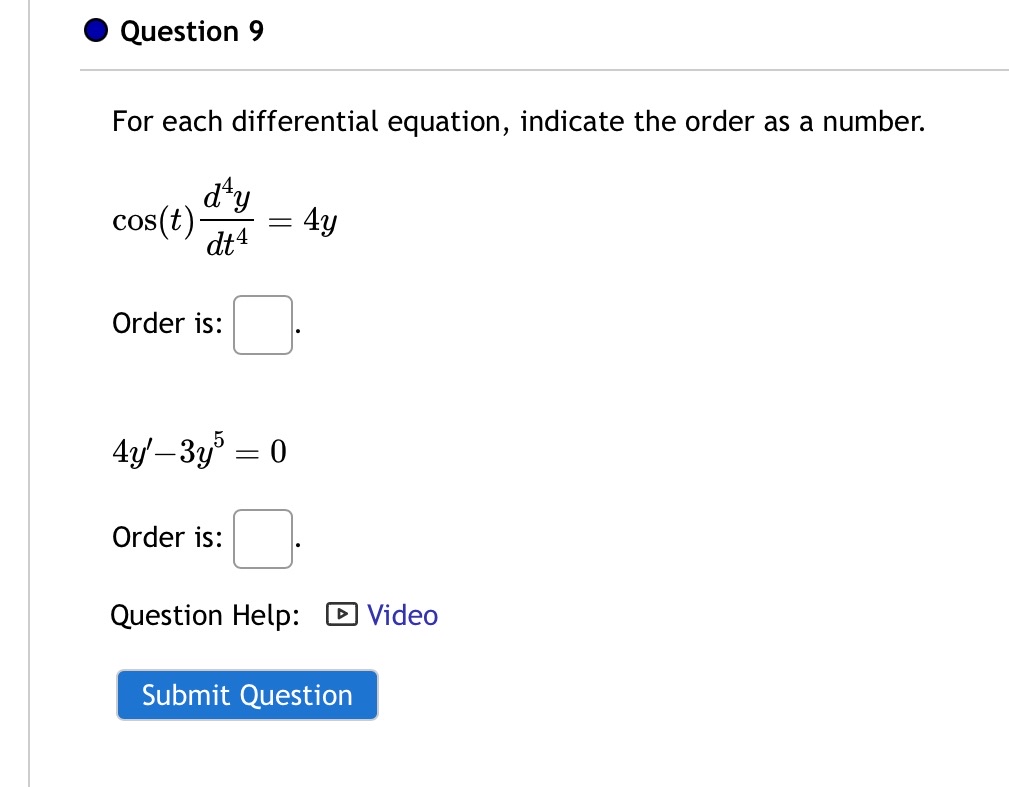Click the instructions line about indicating the order
The height and width of the screenshot is (787, 1009).
pos(518,121)
